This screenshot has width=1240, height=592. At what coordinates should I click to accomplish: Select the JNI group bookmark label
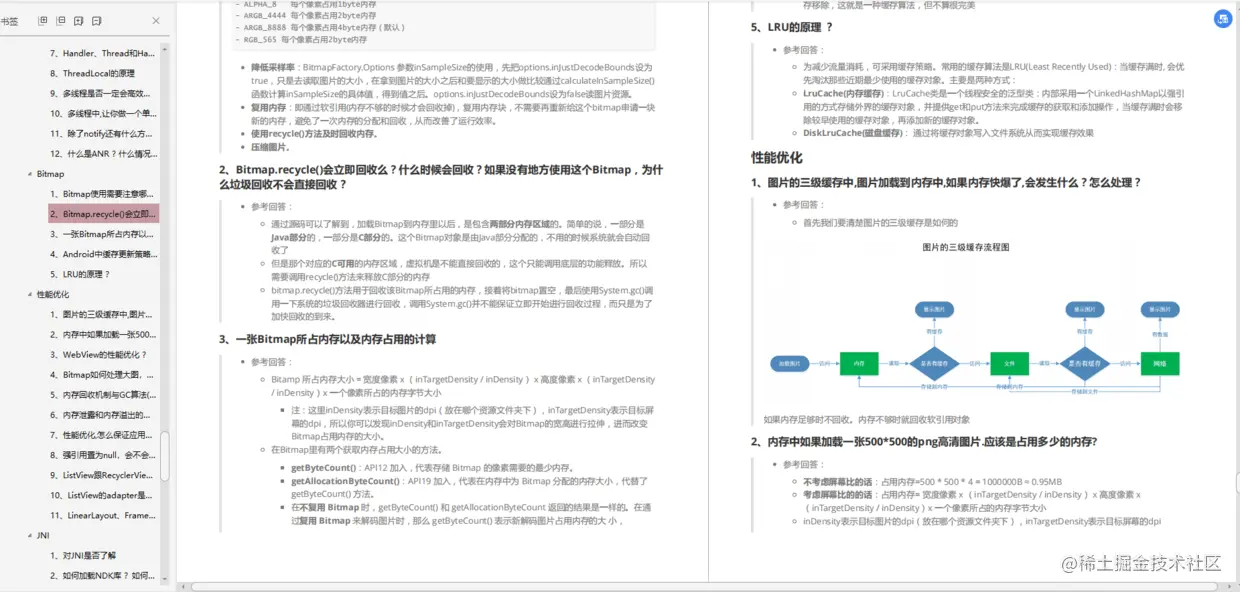click(x=43, y=536)
